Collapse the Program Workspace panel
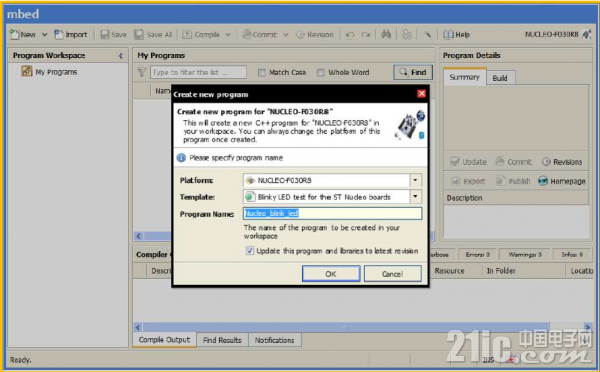 click(121, 55)
